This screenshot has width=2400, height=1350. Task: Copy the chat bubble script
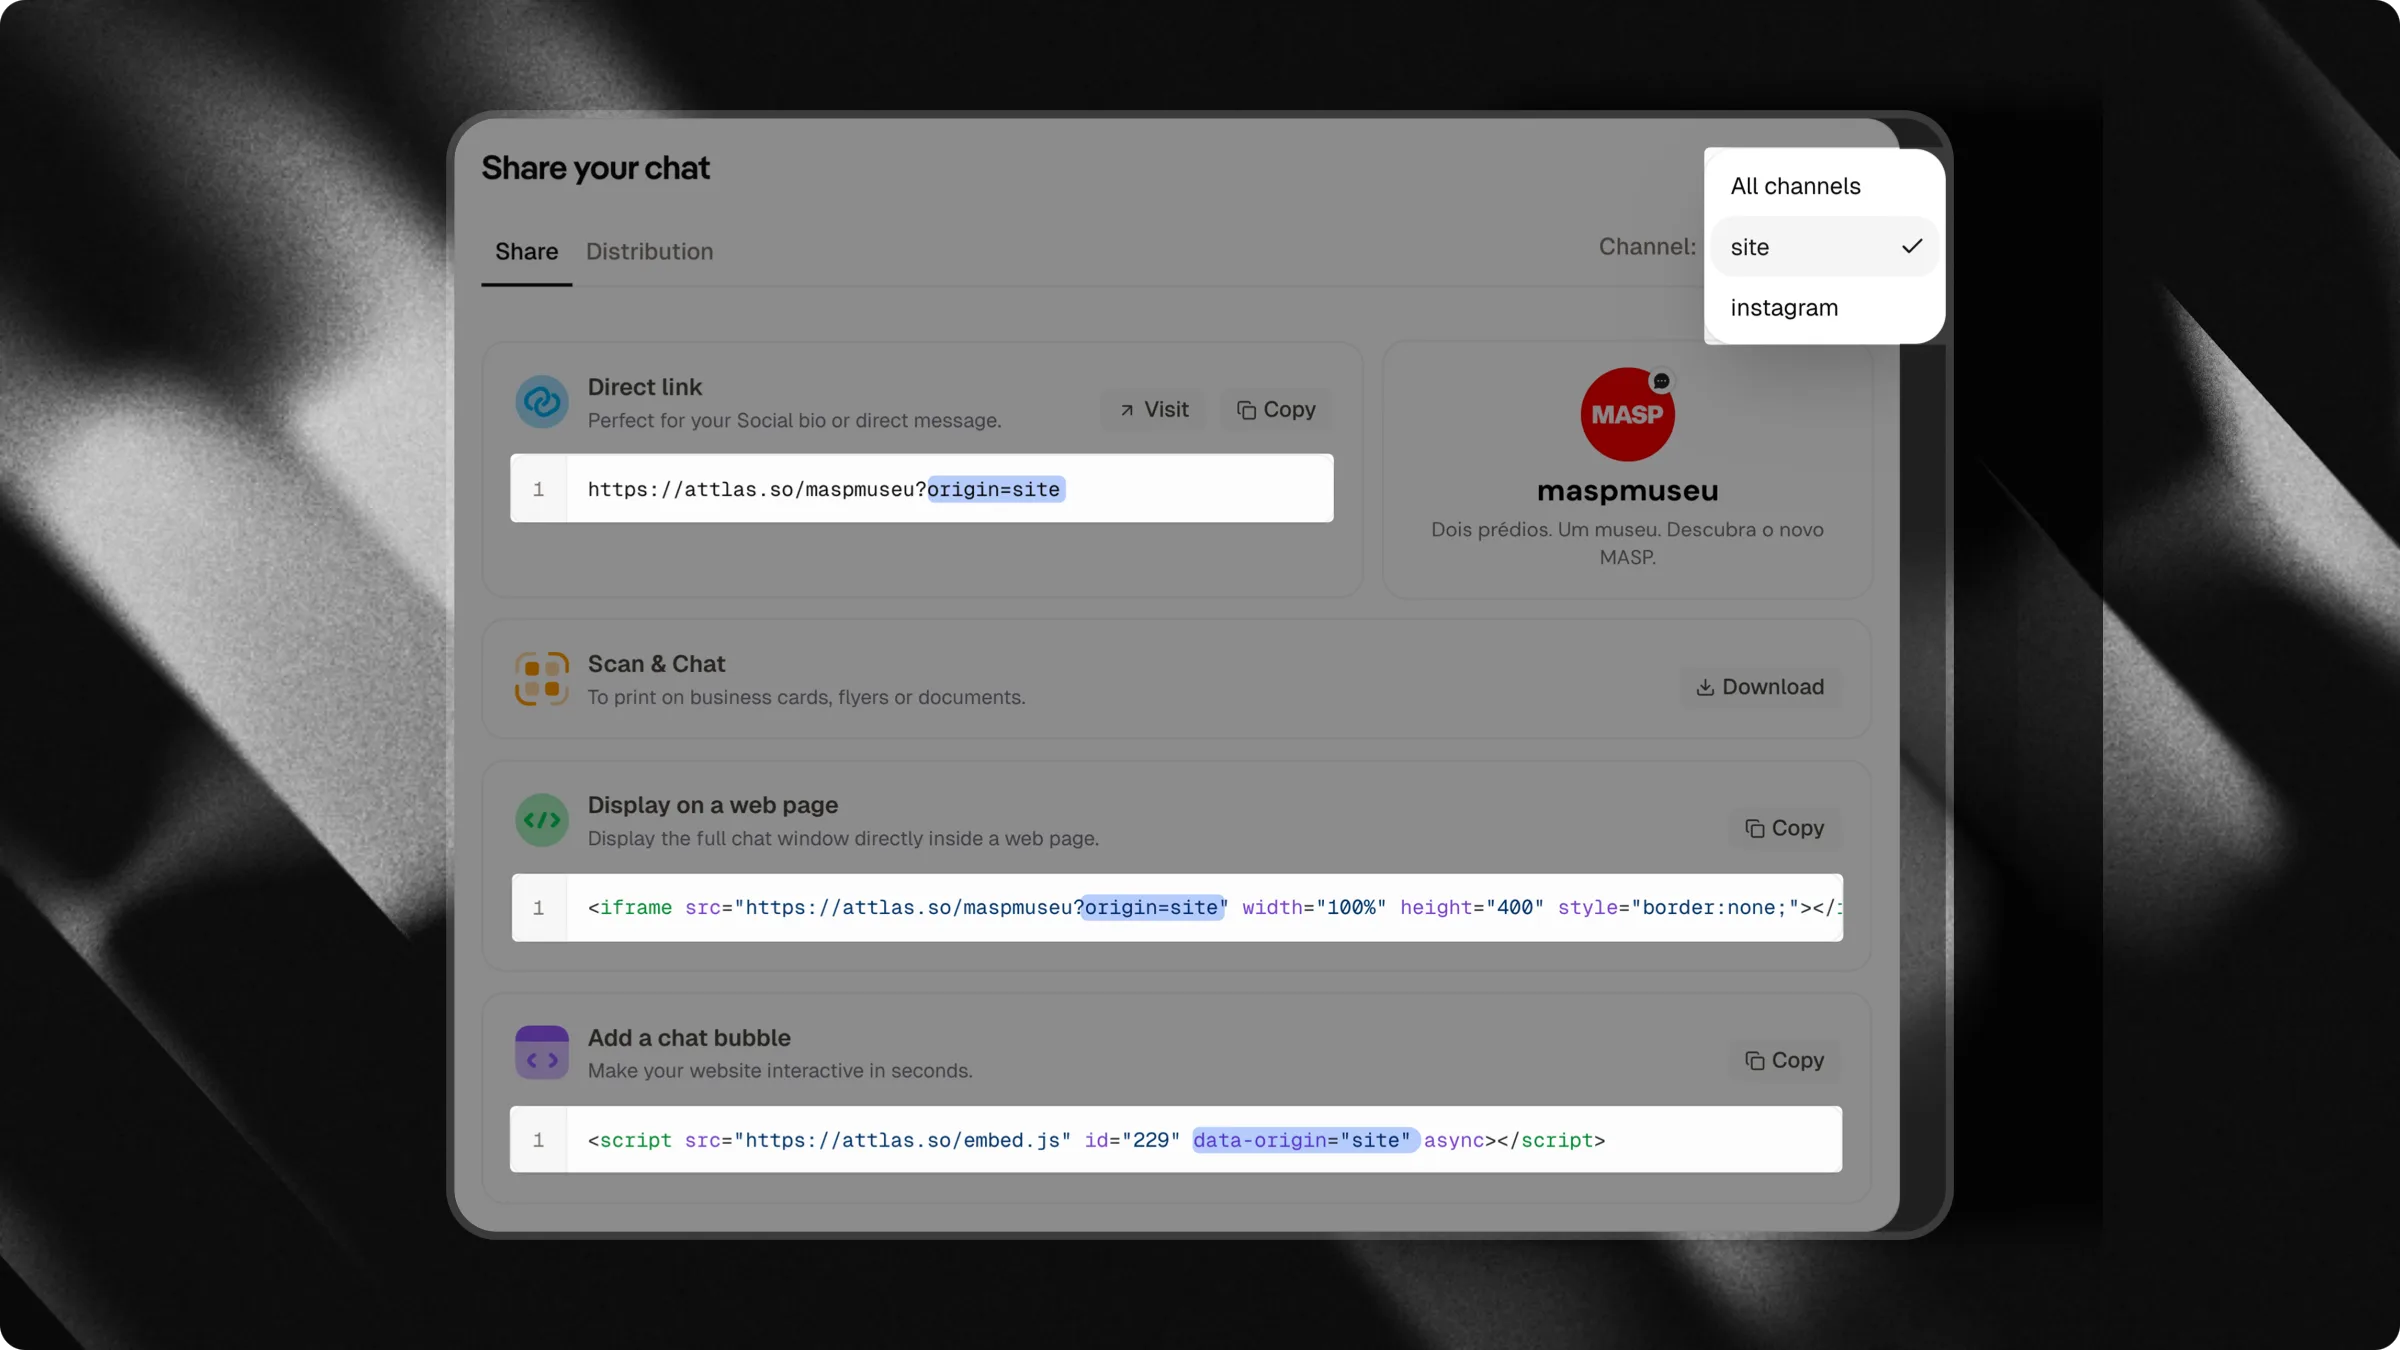point(1785,1061)
